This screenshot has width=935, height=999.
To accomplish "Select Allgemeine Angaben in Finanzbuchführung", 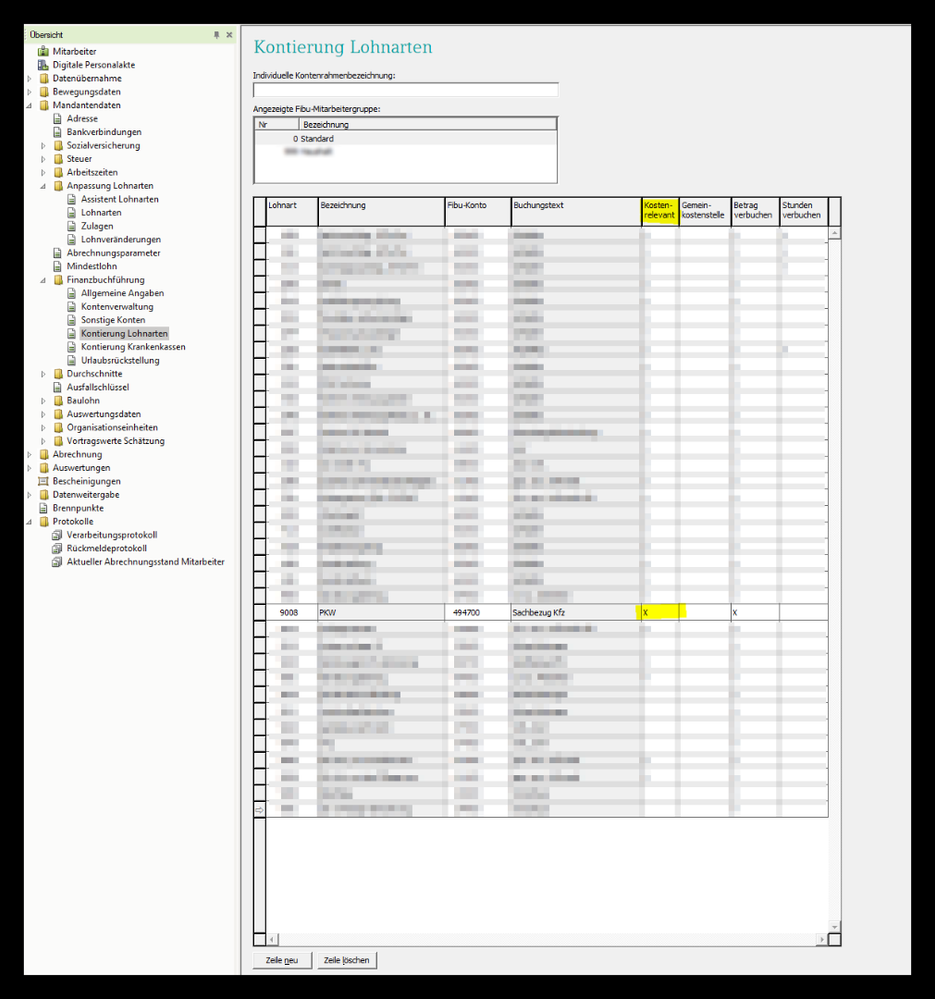I will pos(122,292).
